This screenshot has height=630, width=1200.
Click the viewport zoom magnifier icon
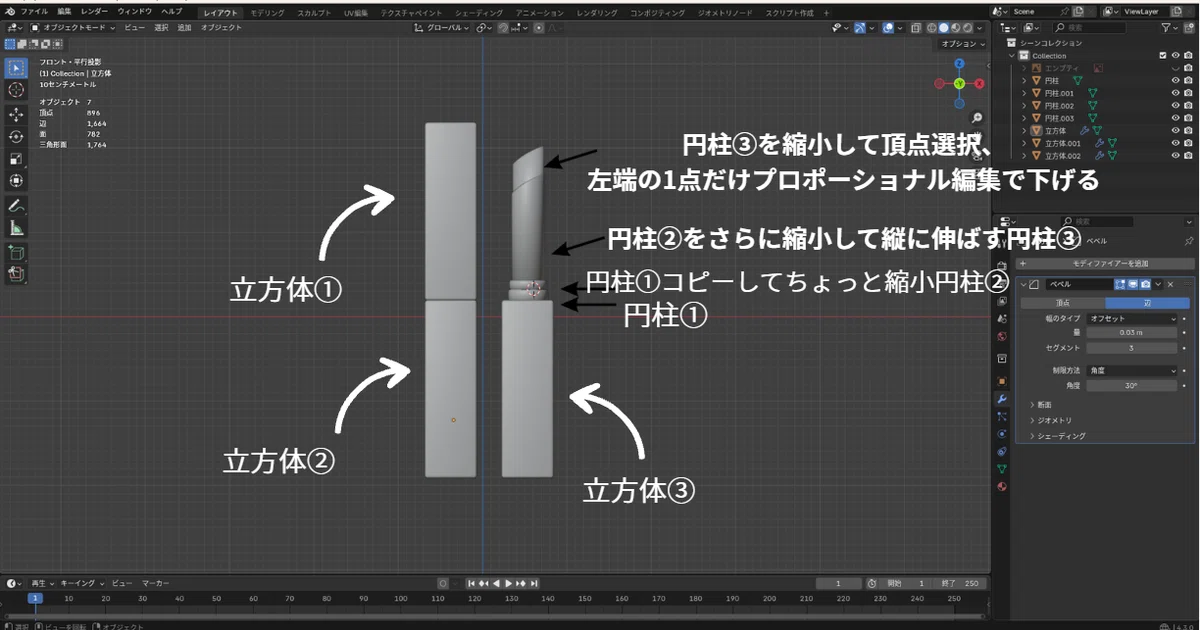click(977, 118)
